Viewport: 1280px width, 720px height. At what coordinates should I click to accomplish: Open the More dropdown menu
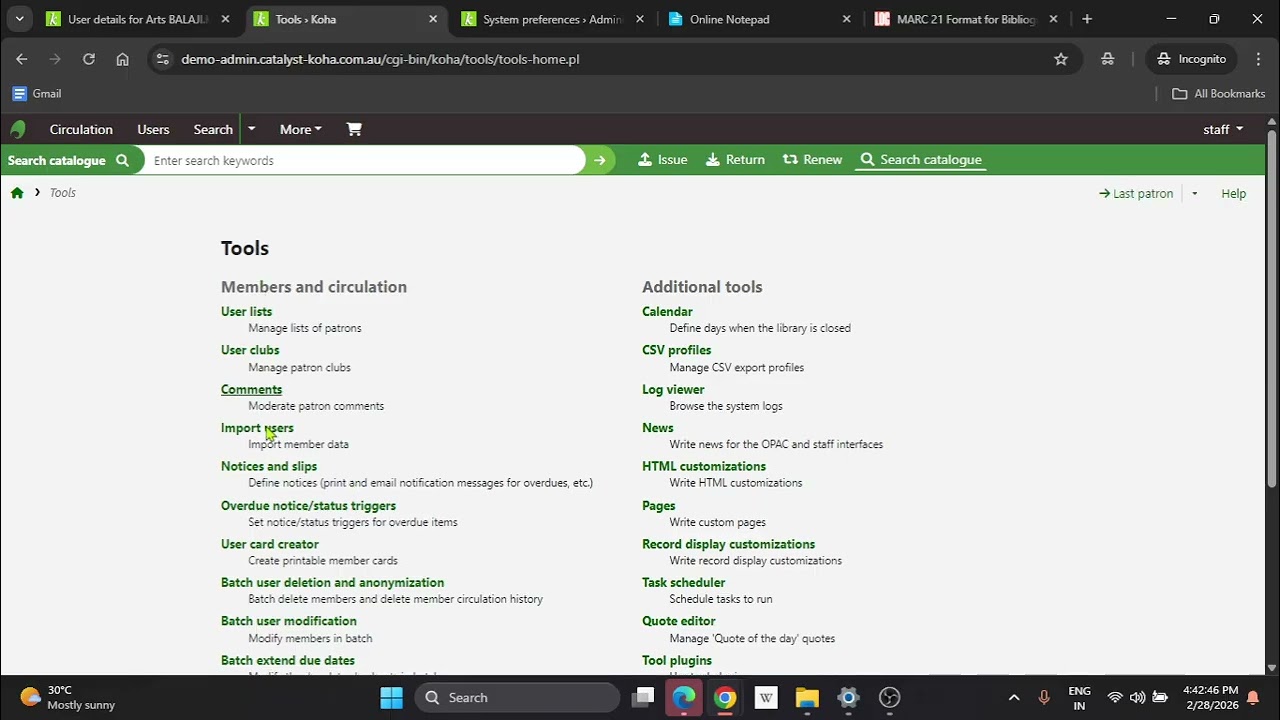point(300,129)
